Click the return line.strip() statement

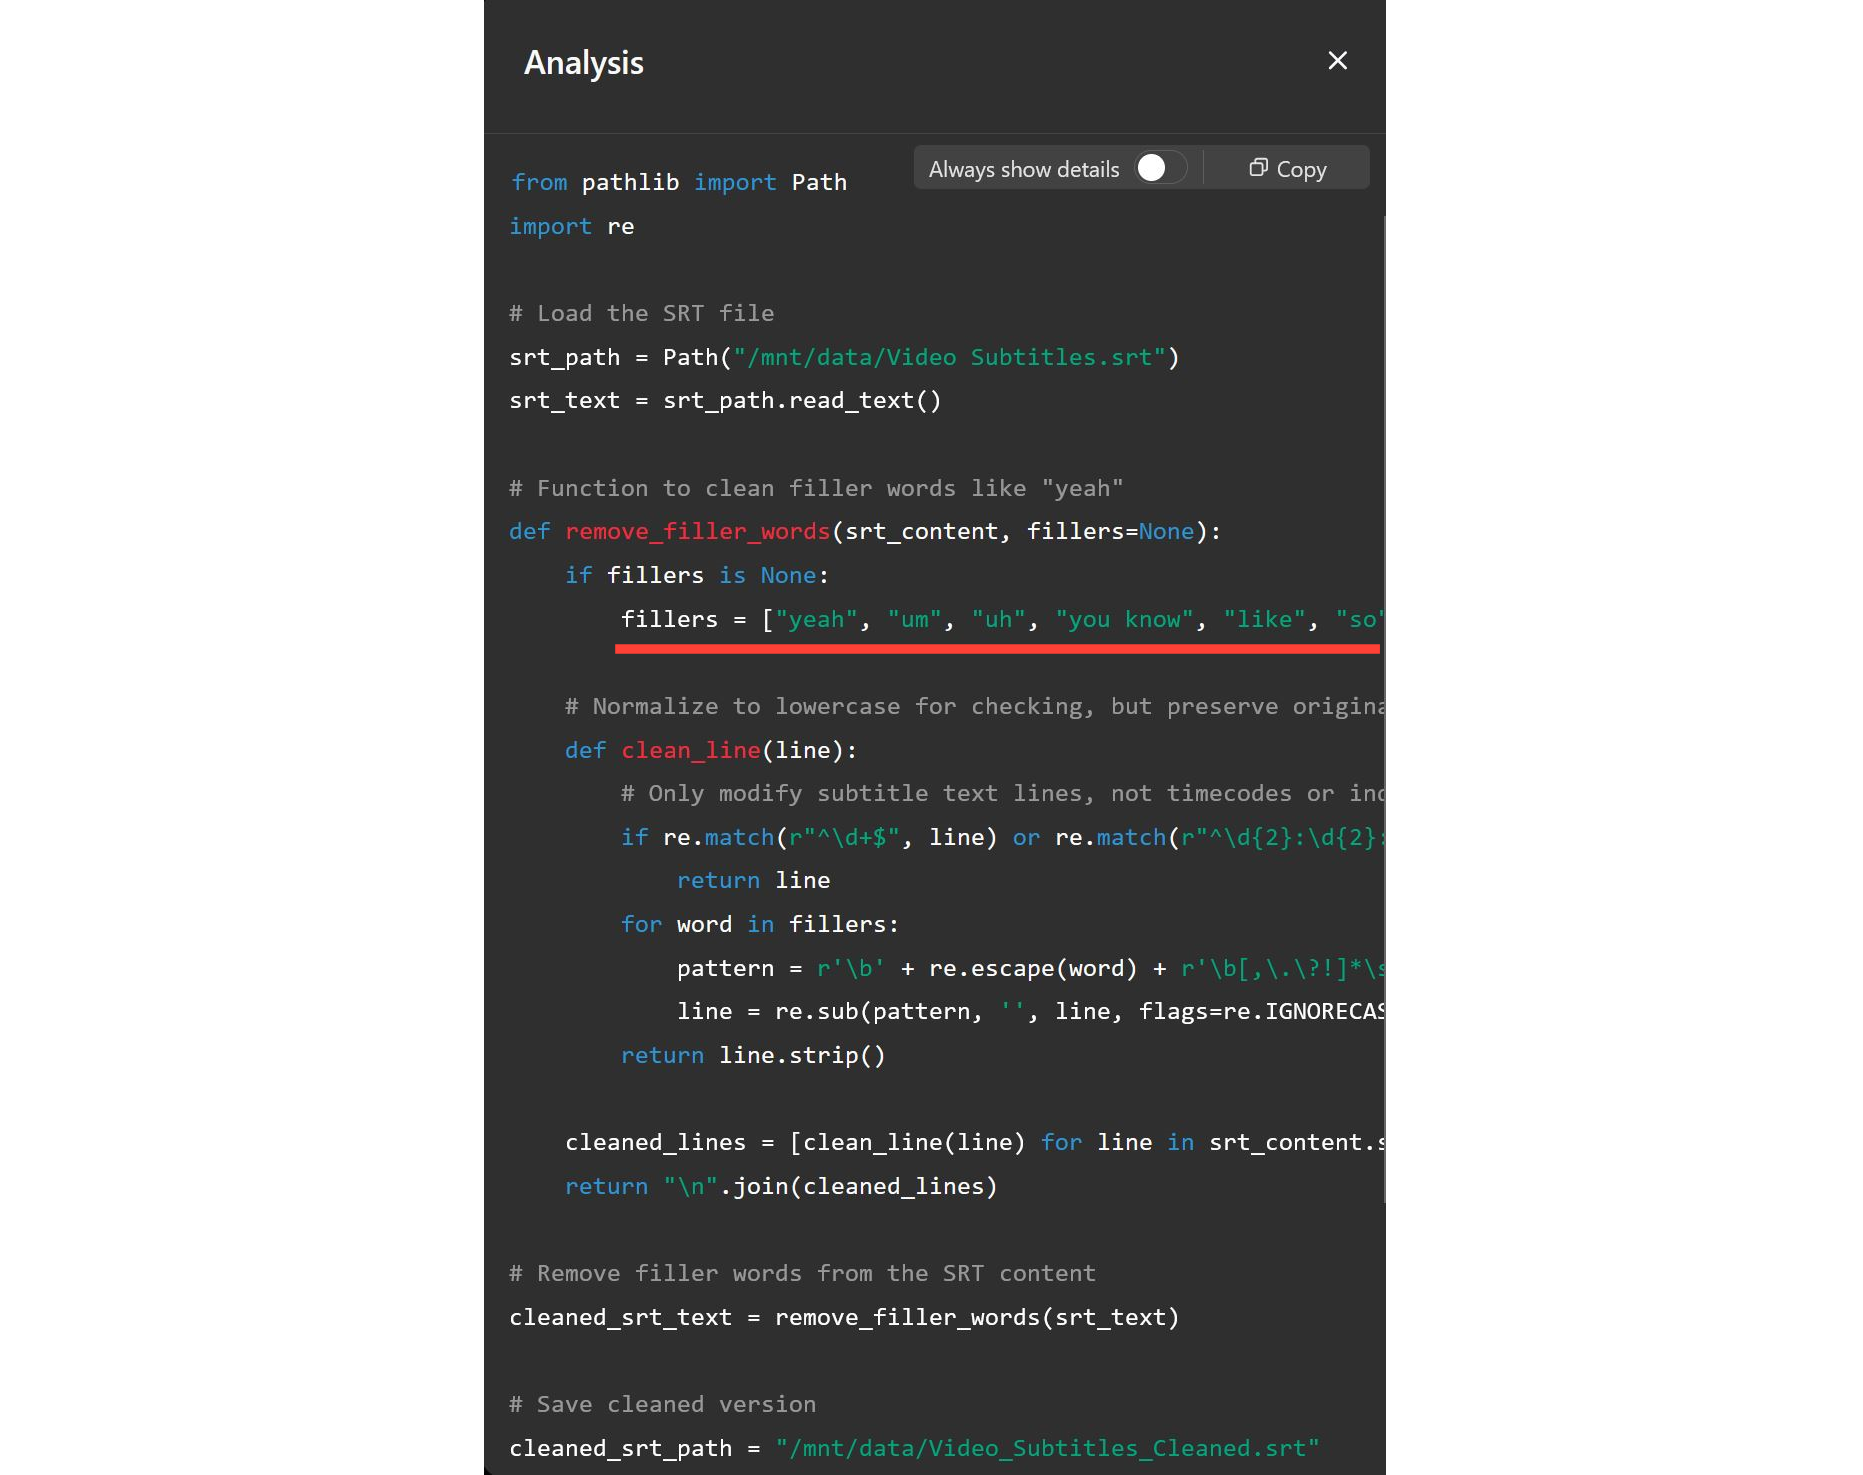pyautogui.click(x=753, y=1054)
